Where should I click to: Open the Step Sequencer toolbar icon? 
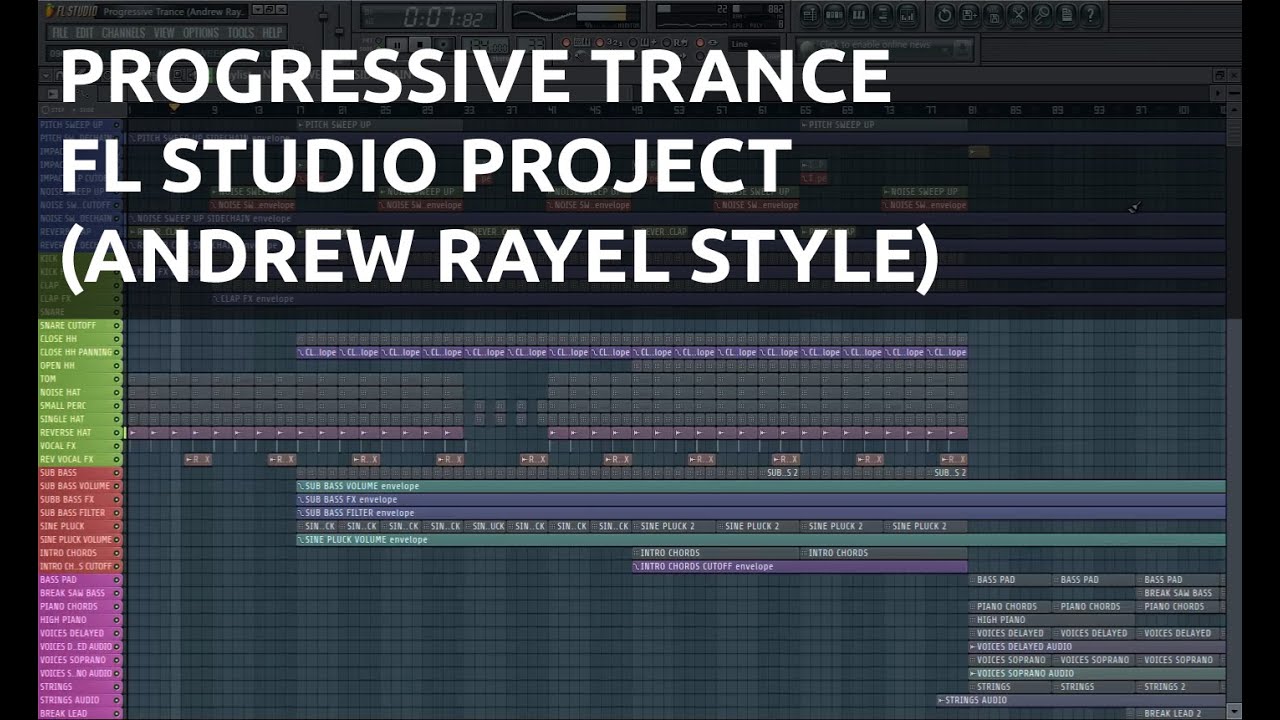coord(835,15)
